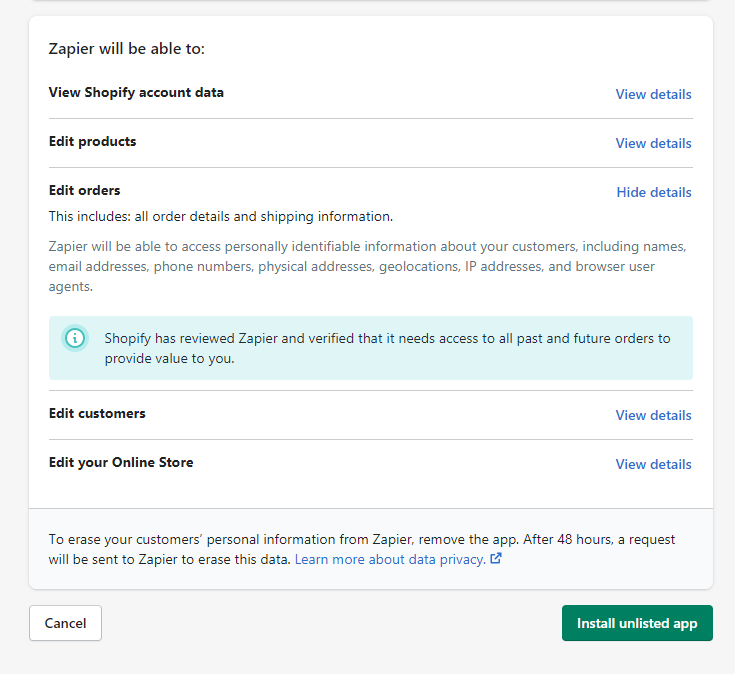Collapse Edit orders with Hide details

(x=654, y=192)
